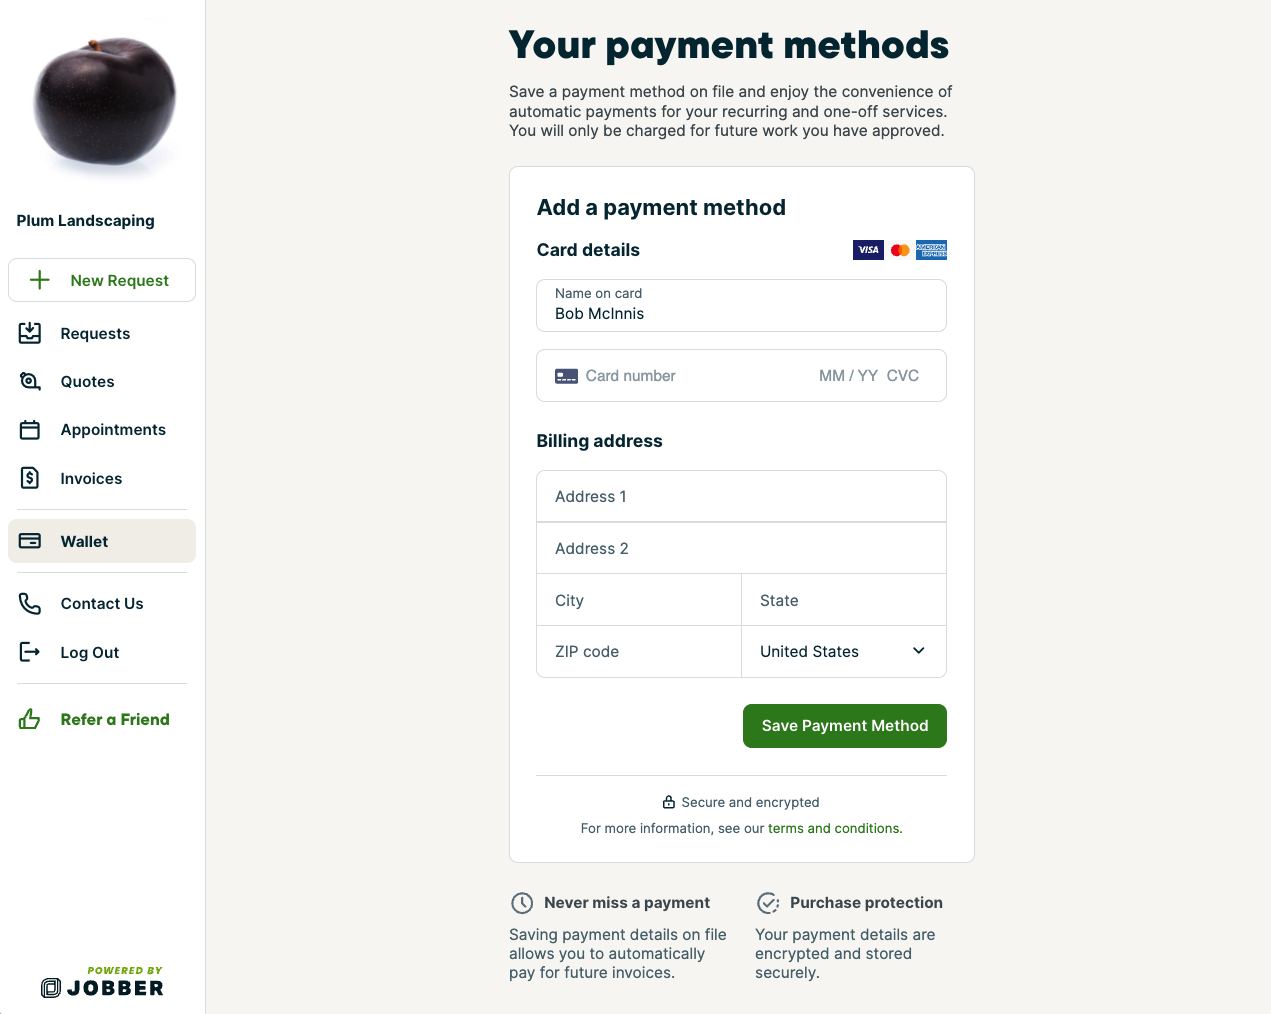The image size is (1271, 1014).
Task: Open the terms and conditions link
Action: click(x=834, y=828)
